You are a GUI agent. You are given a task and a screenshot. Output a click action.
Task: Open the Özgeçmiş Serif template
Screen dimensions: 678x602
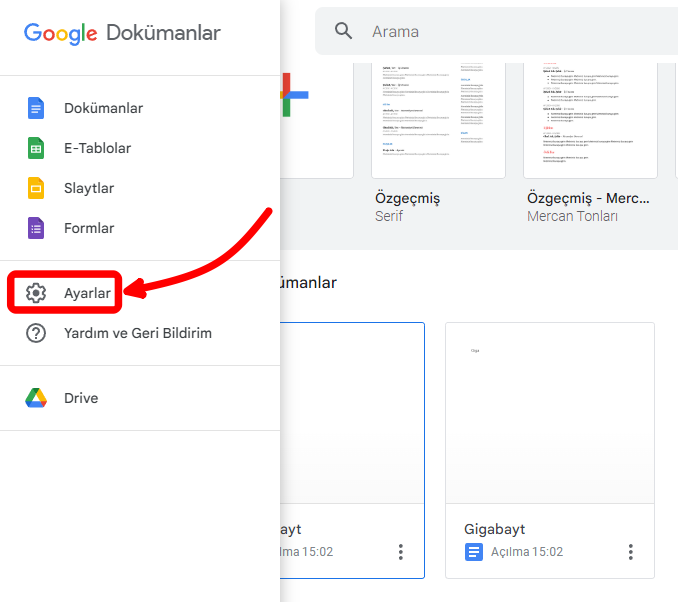click(x=438, y=120)
